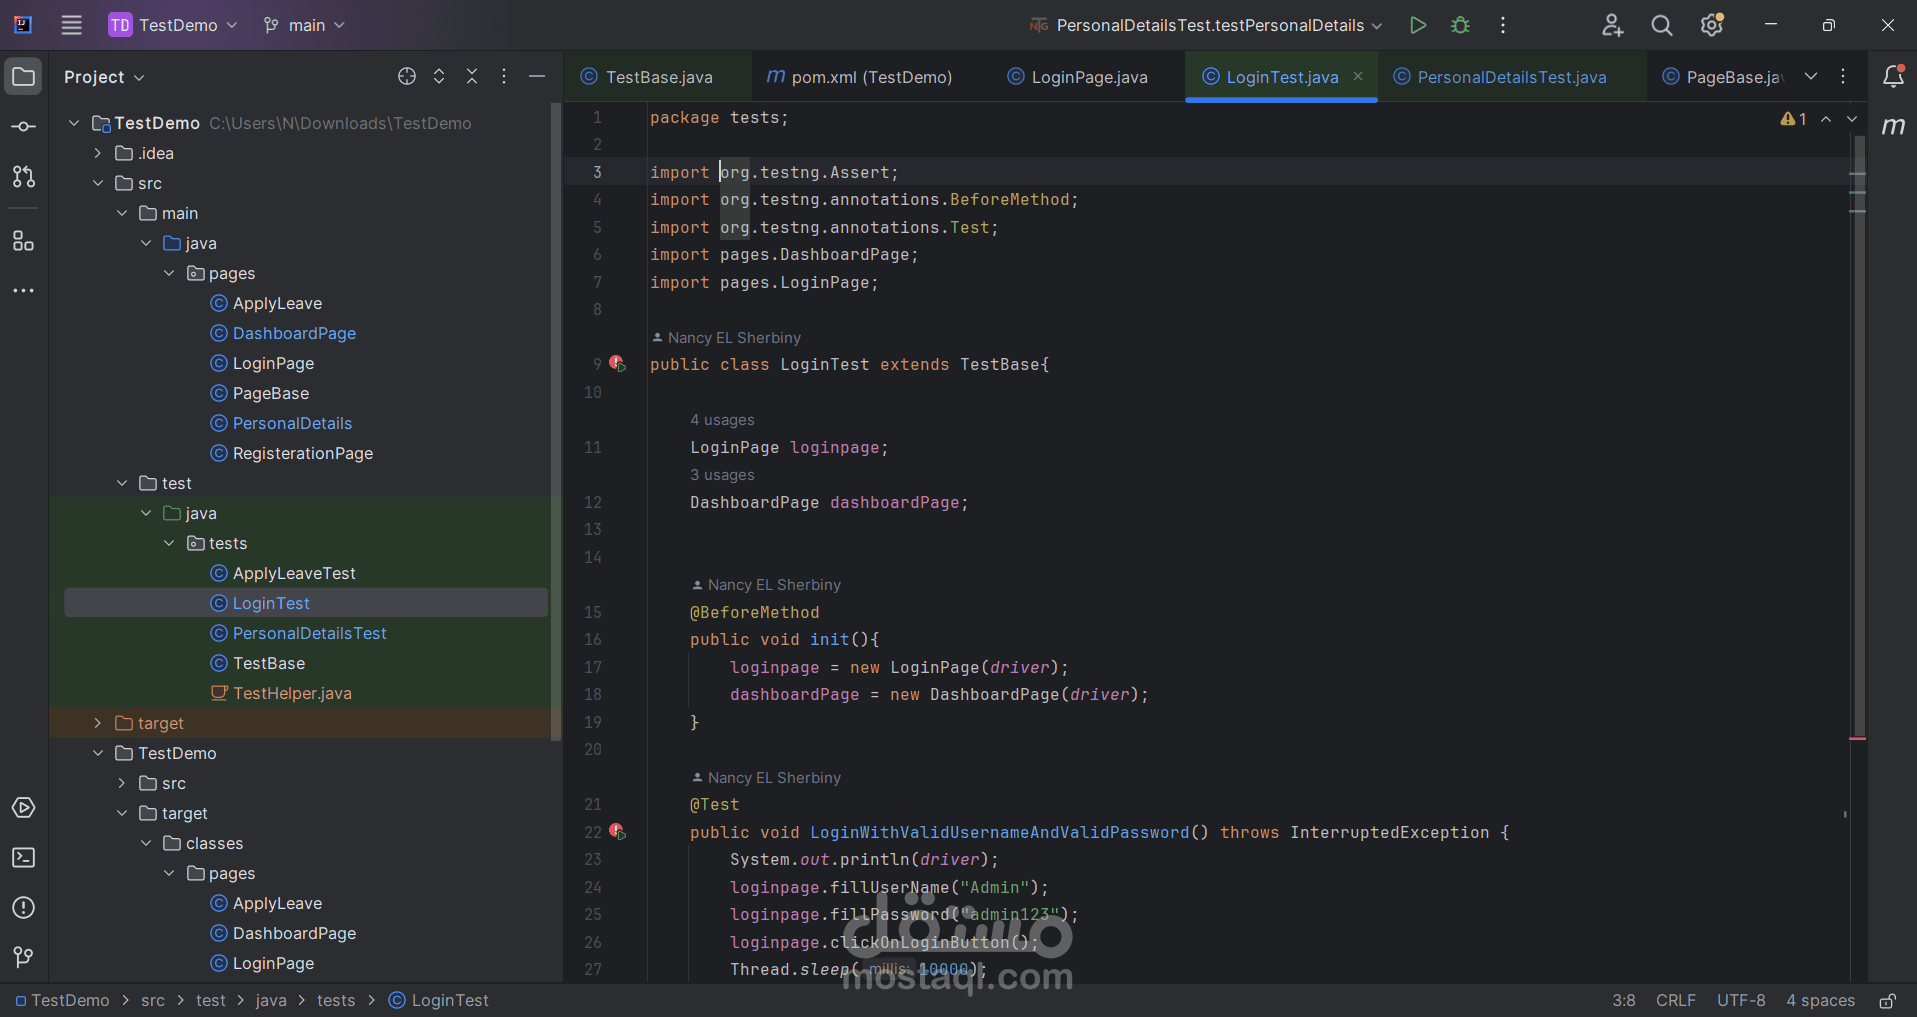1917x1017 pixels.
Task: Open run configuration selector dropdown
Action: click(x=1206, y=25)
